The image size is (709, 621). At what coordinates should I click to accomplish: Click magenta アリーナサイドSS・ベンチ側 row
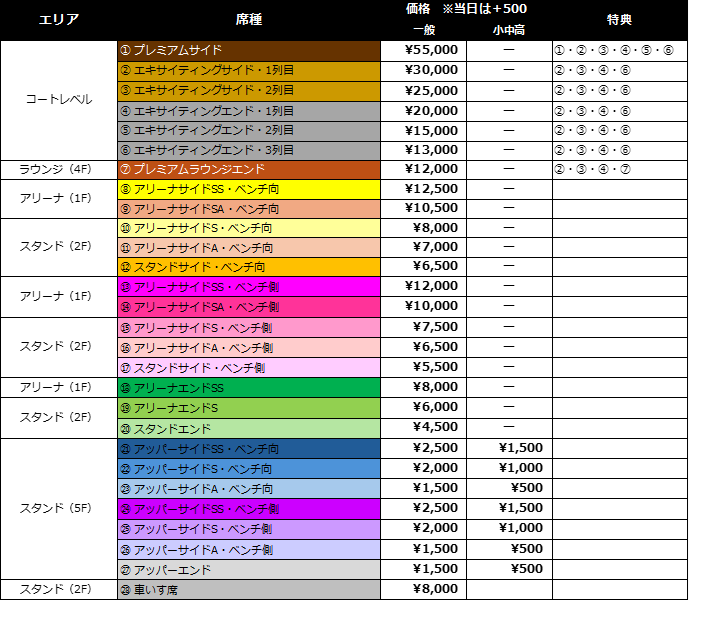pyautogui.click(x=249, y=287)
